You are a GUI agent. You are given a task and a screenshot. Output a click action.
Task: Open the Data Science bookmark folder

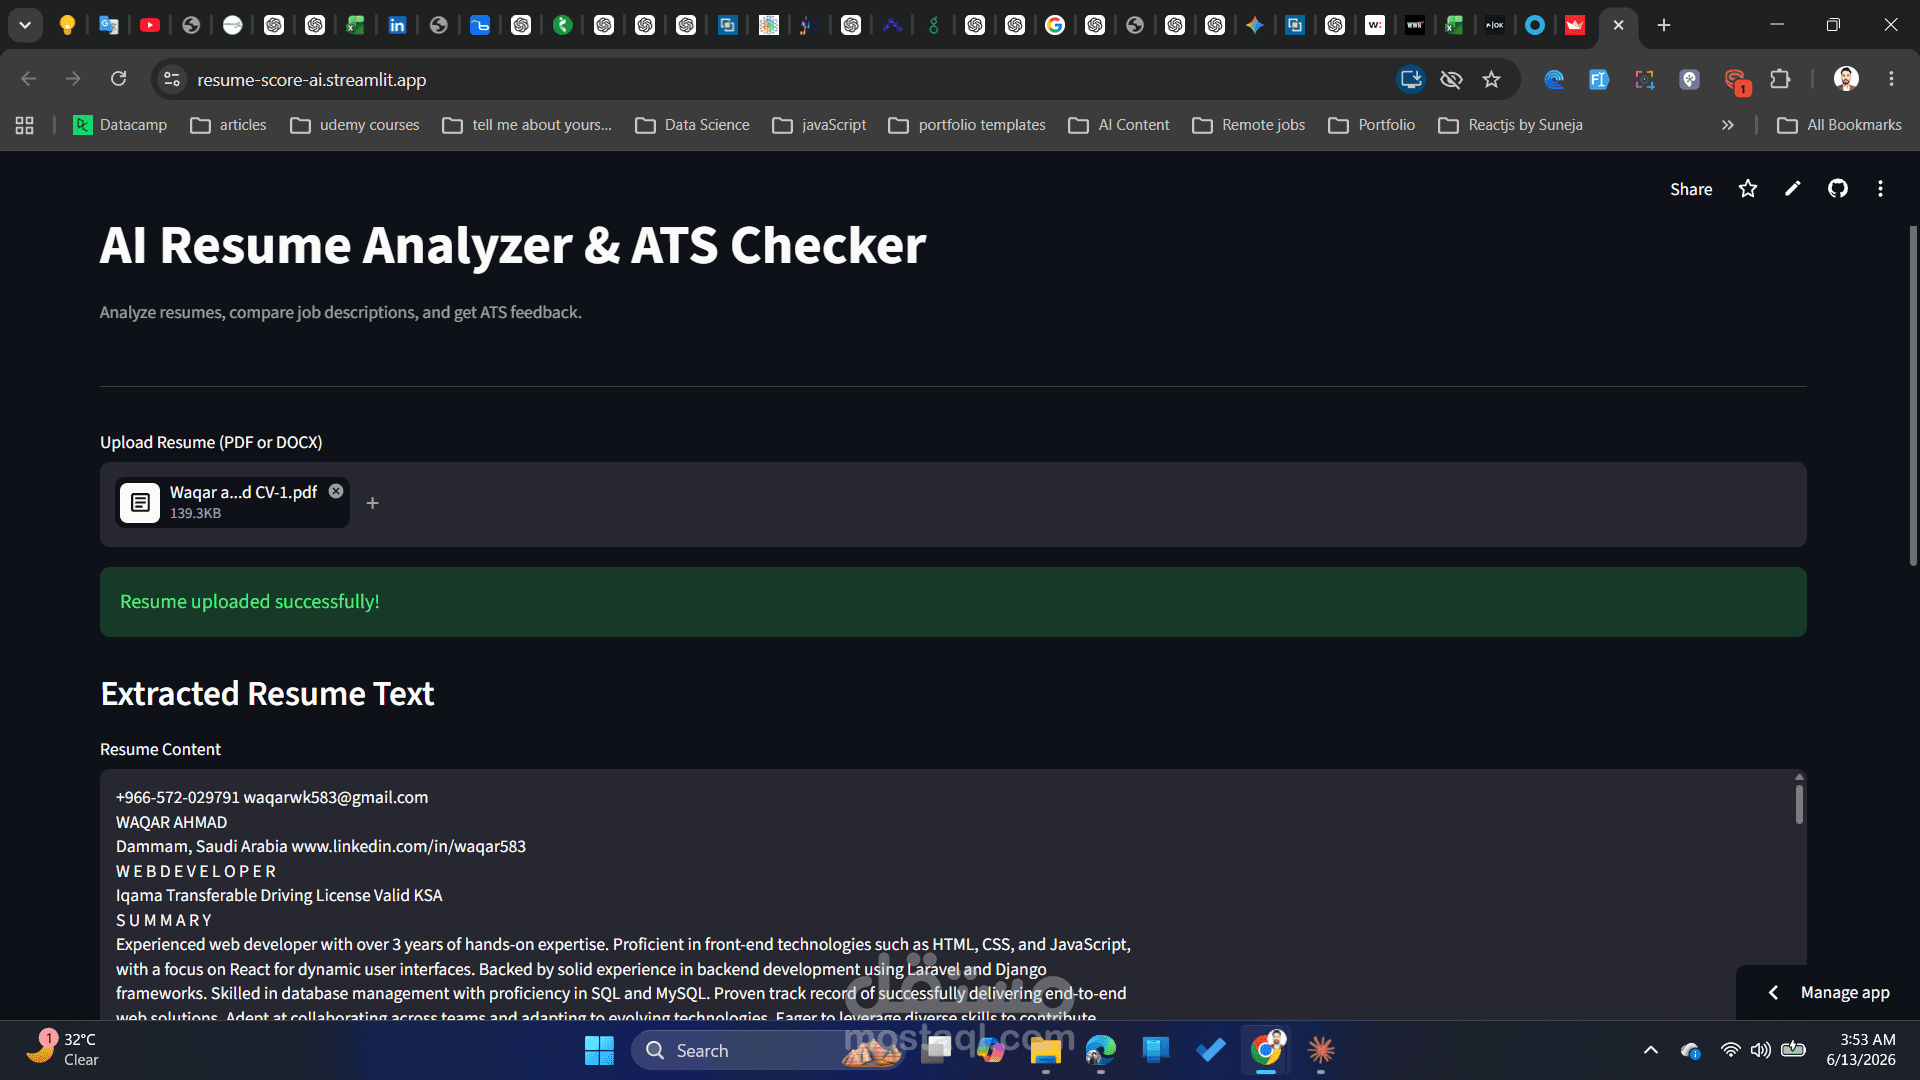point(692,125)
